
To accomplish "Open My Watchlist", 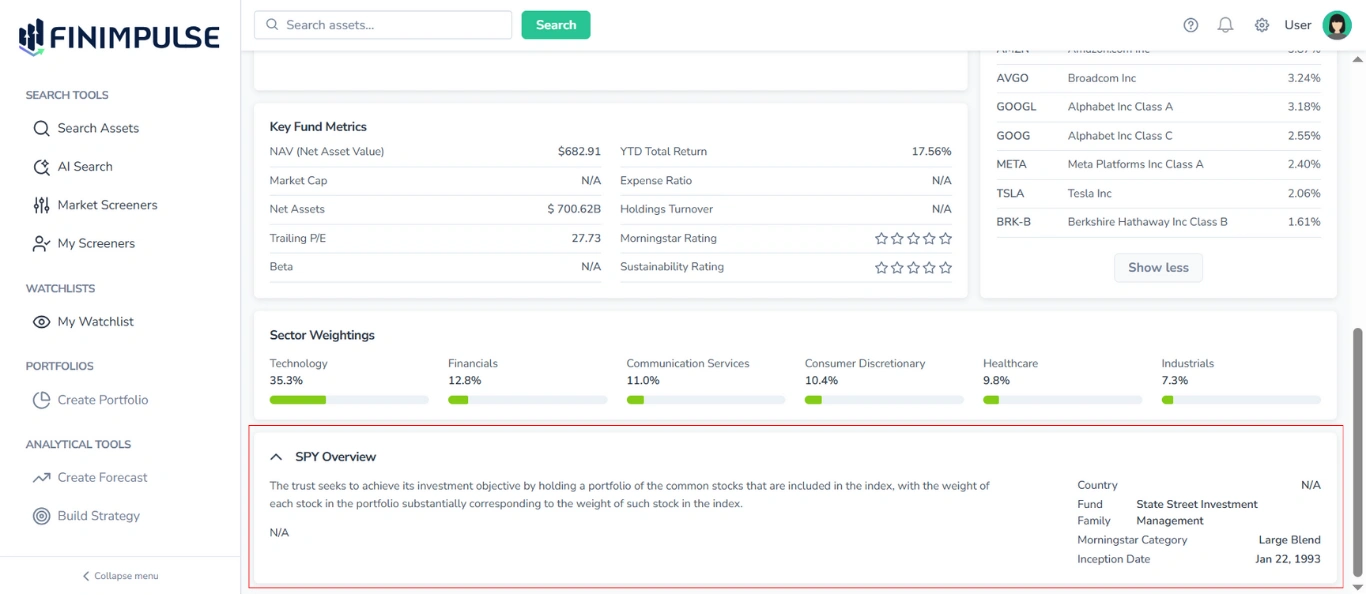I will [x=95, y=321].
